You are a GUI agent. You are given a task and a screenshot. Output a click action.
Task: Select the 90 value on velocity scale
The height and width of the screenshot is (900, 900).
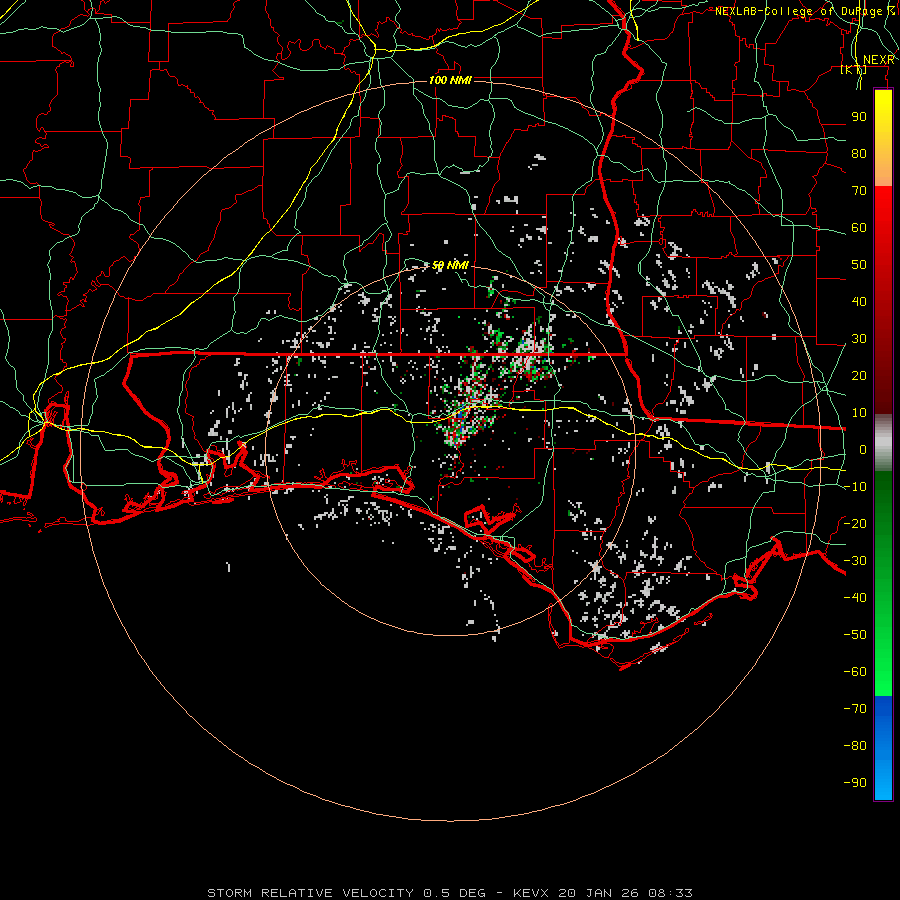859,117
